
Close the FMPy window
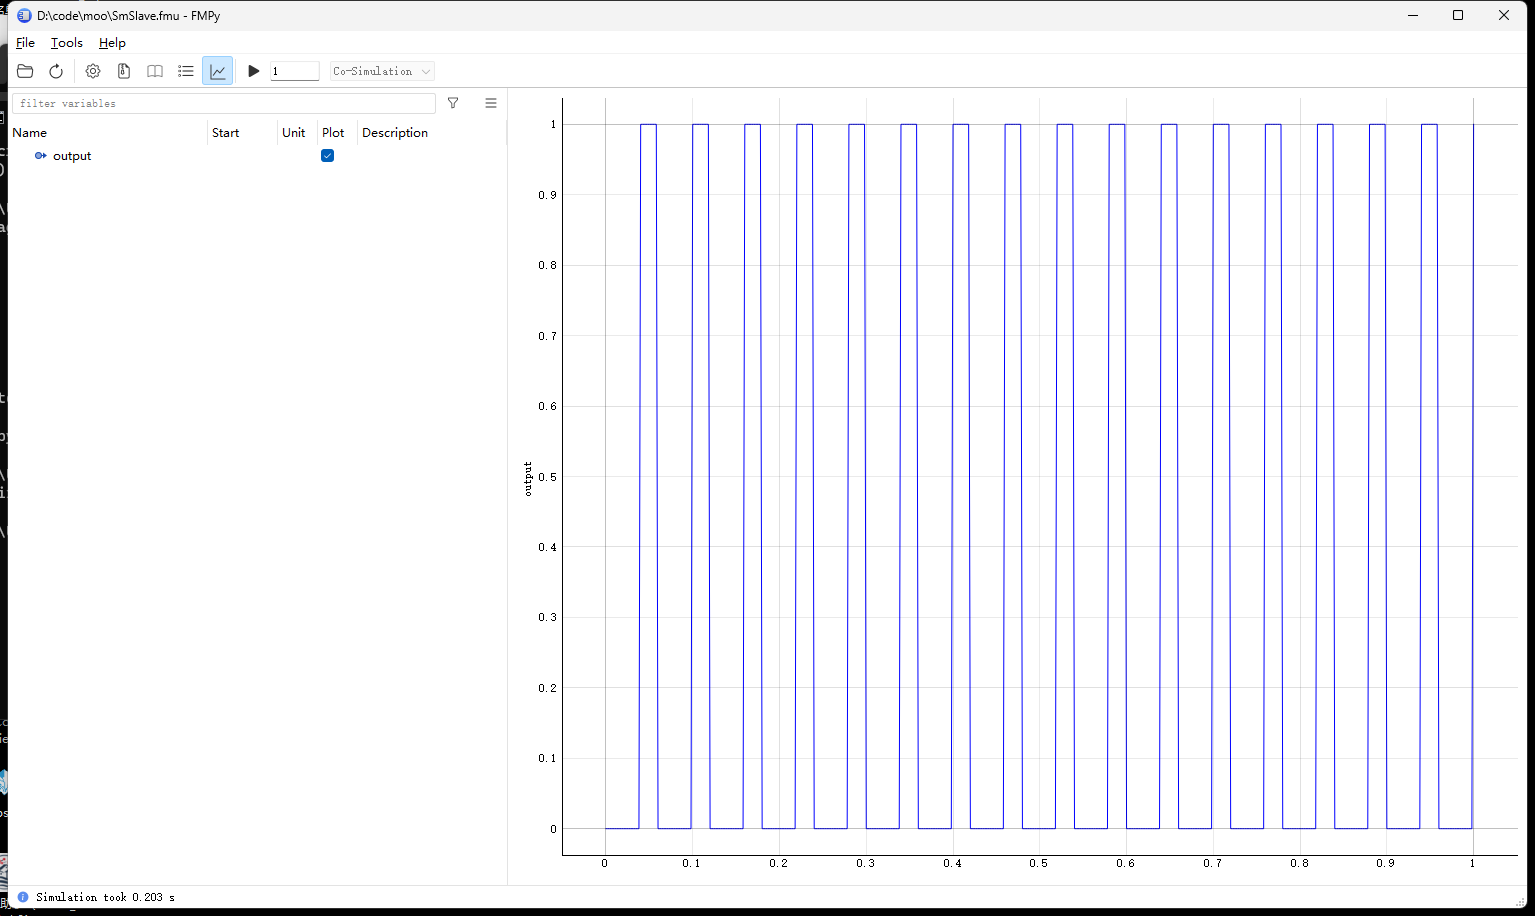pos(1504,15)
